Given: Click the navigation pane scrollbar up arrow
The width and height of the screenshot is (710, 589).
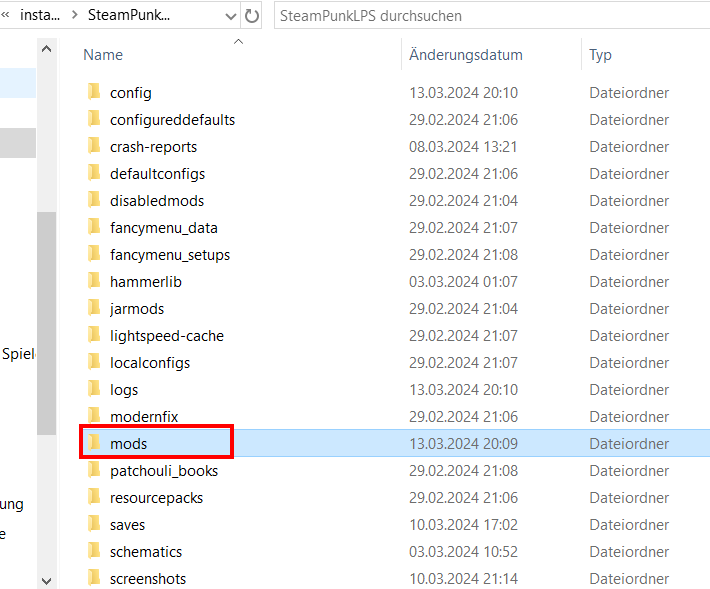Looking at the screenshot, I should 46,47.
